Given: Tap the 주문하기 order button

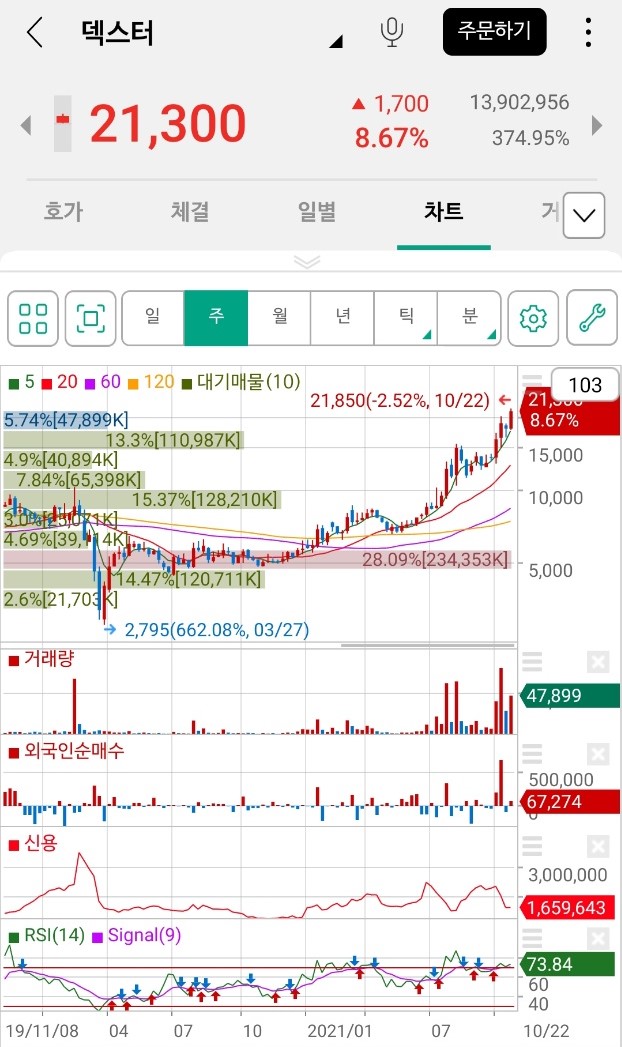Looking at the screenshot, I should point(495,31).
